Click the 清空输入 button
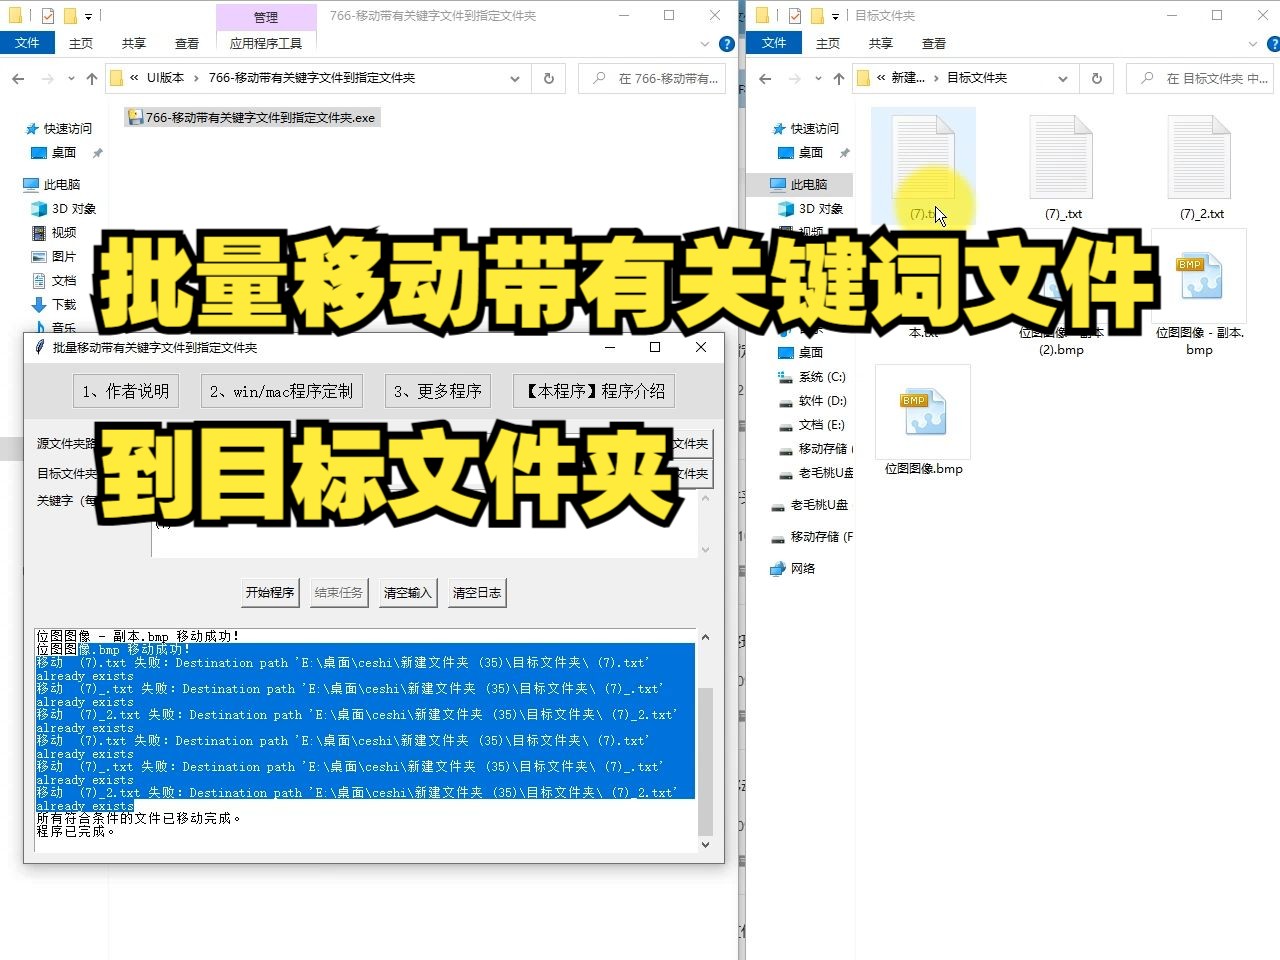 408,592
